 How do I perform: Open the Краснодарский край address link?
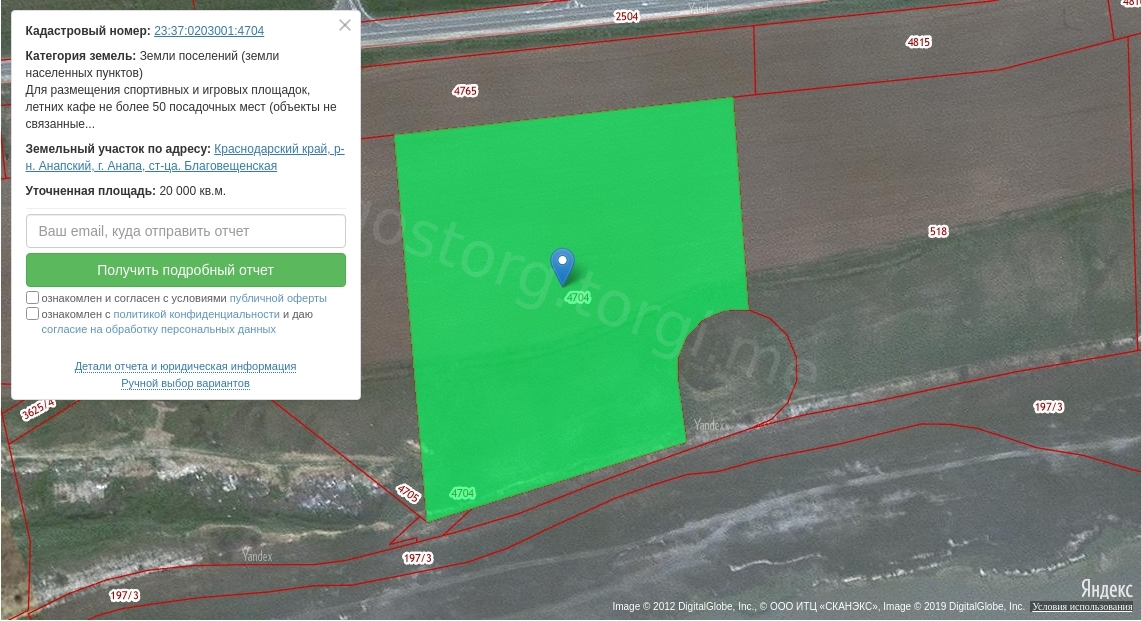pyautogui.click(x=278, y=149)
